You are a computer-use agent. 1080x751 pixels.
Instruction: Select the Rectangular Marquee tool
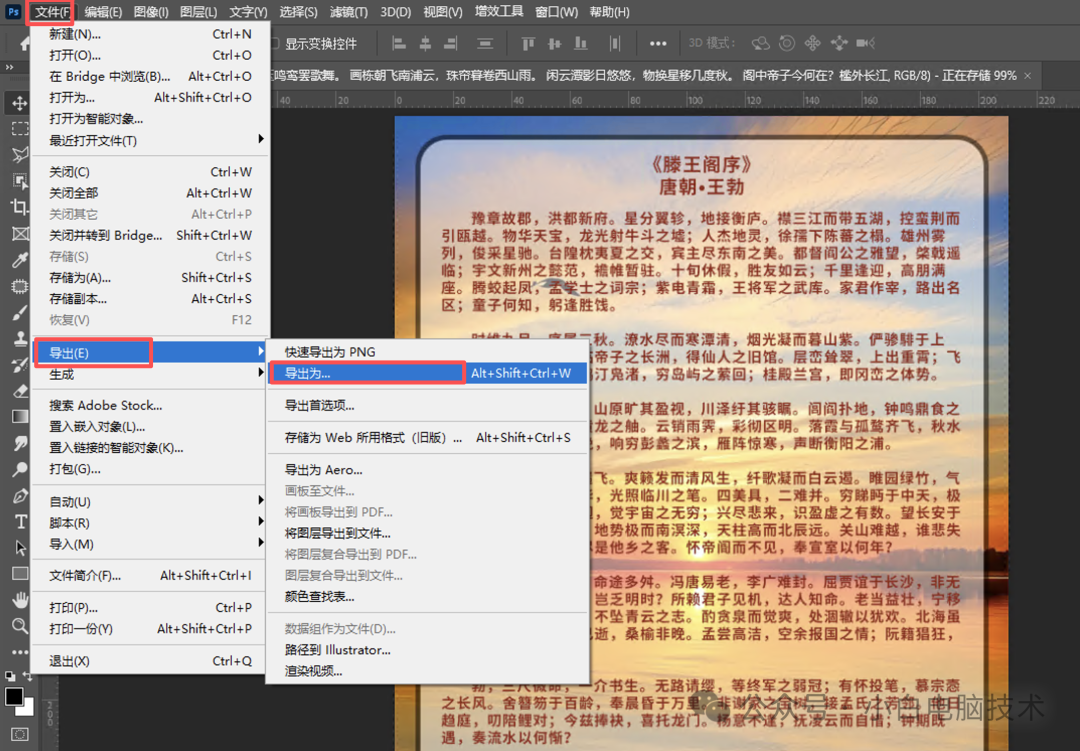pos(19,129)
